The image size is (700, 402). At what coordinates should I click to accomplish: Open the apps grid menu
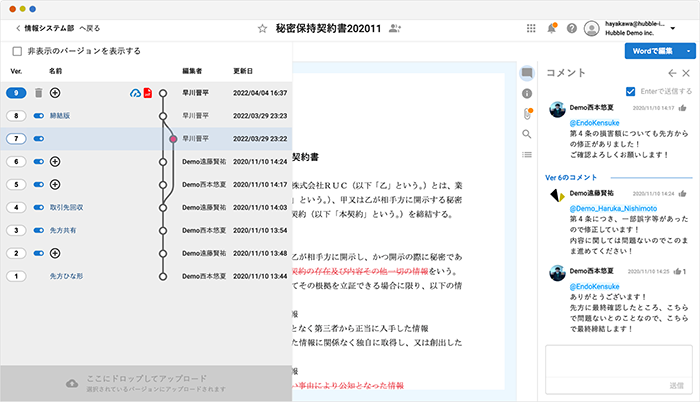(529, 29)
